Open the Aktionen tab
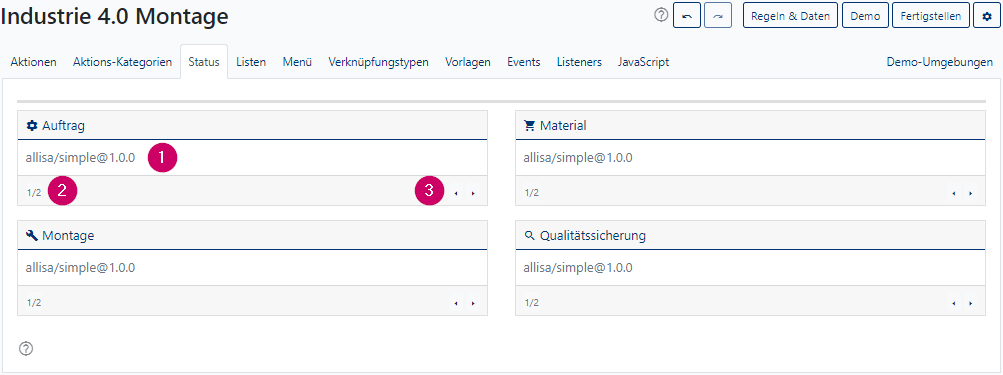This screenshot has height=375, width=1003. point(33,62)
